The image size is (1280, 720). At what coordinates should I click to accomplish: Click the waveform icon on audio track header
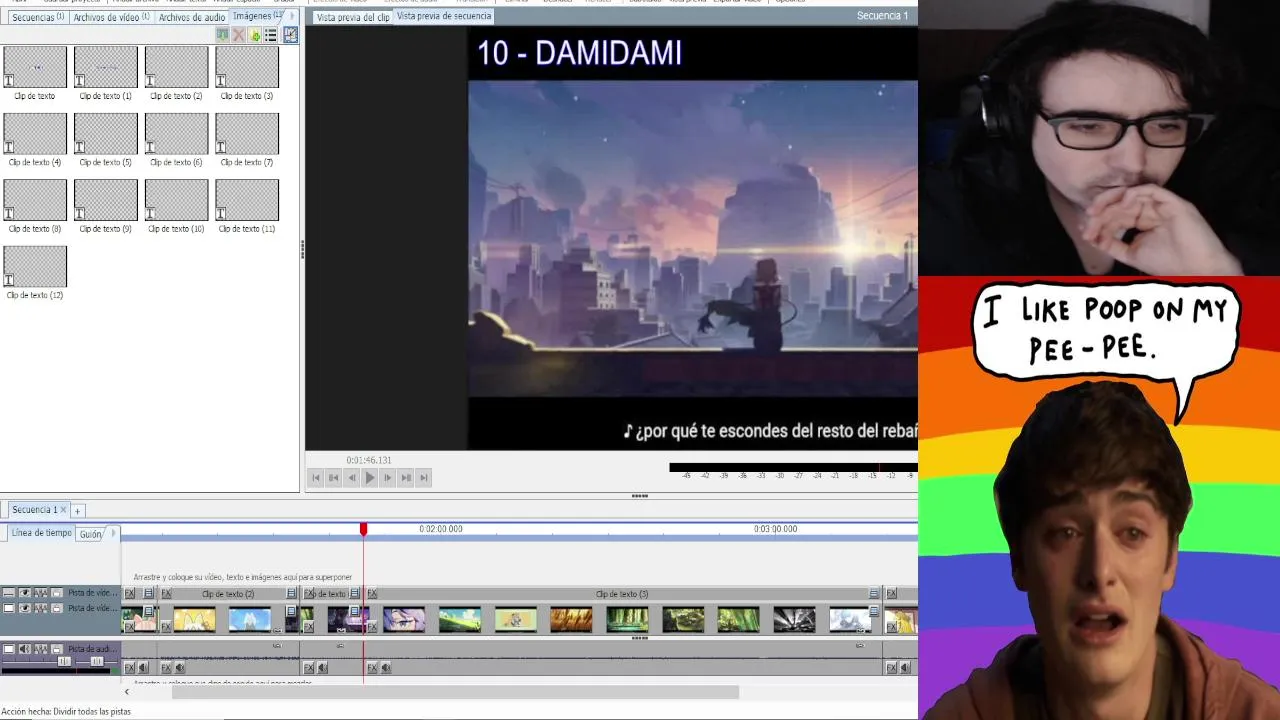coord(41,648)
